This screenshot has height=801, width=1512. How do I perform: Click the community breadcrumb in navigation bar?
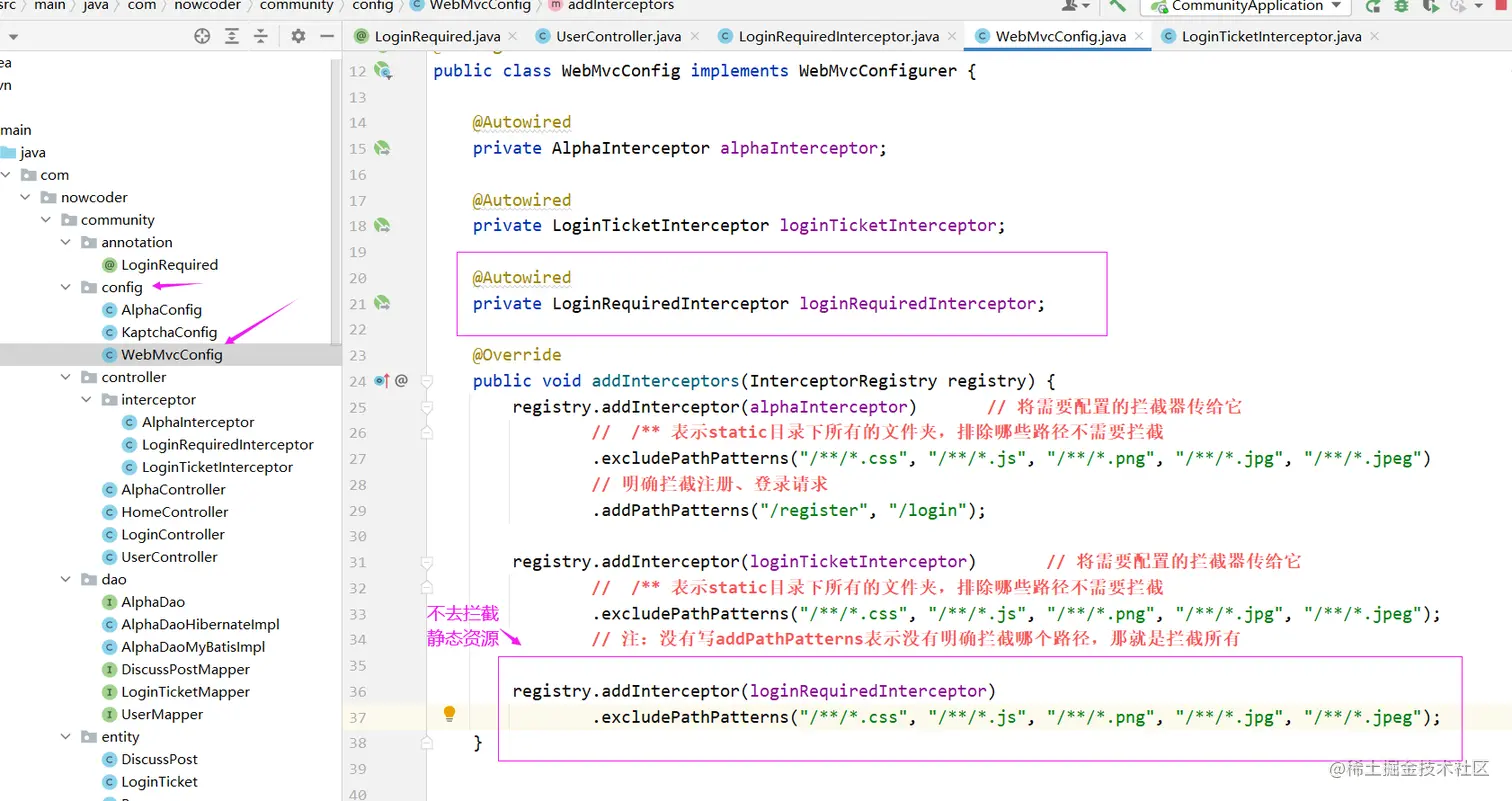pos(296,5)
